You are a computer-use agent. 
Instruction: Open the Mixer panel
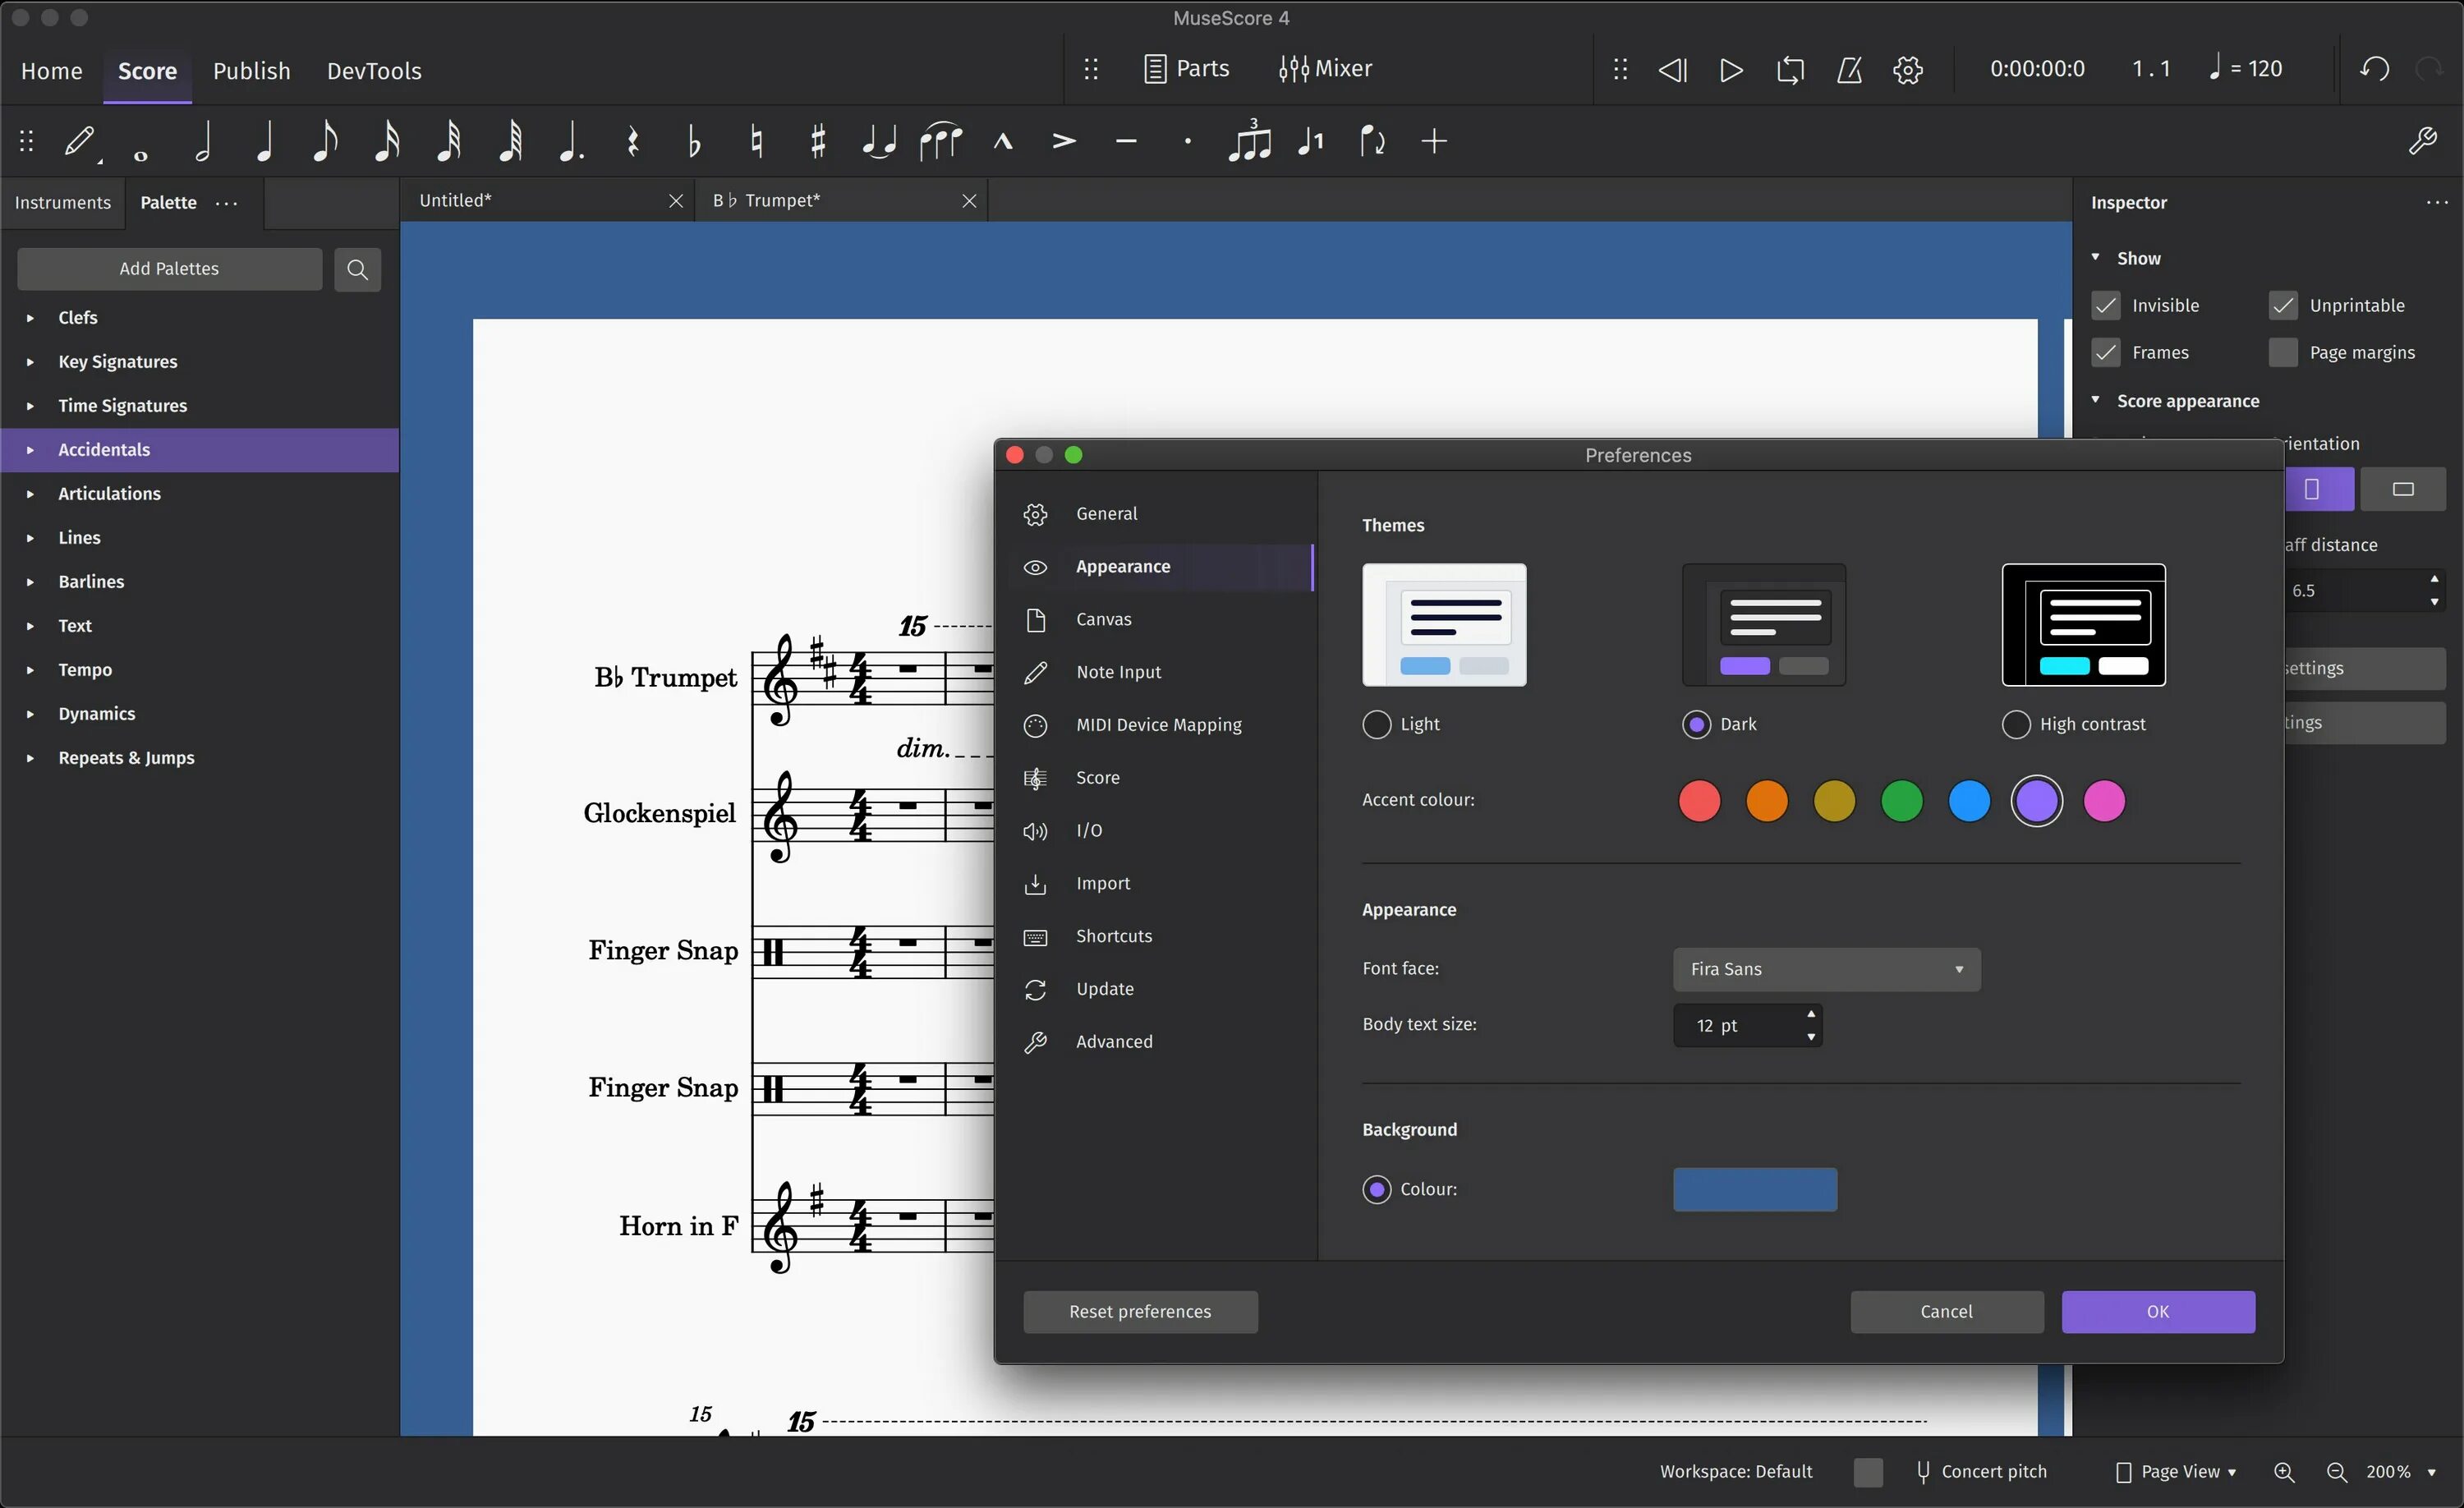point(1325,69)
